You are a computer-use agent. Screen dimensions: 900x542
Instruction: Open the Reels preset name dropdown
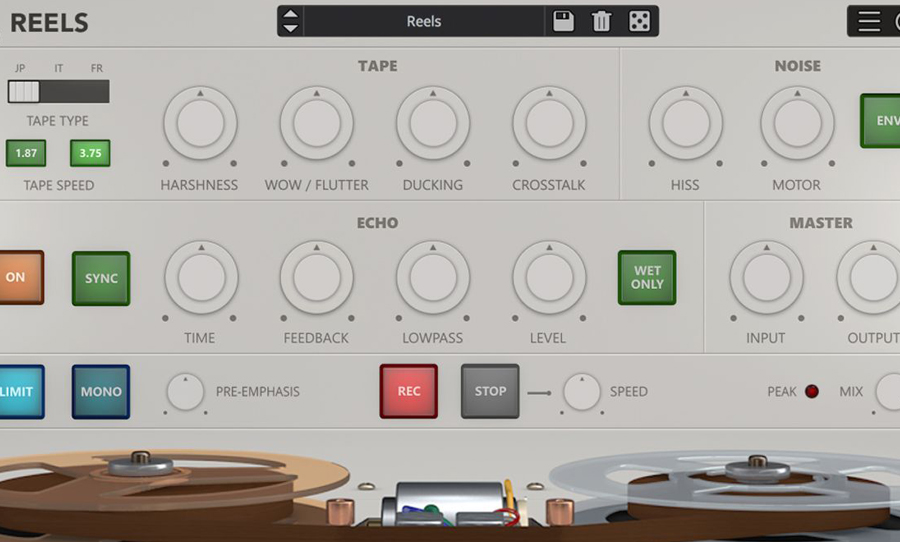pos(424,21)
